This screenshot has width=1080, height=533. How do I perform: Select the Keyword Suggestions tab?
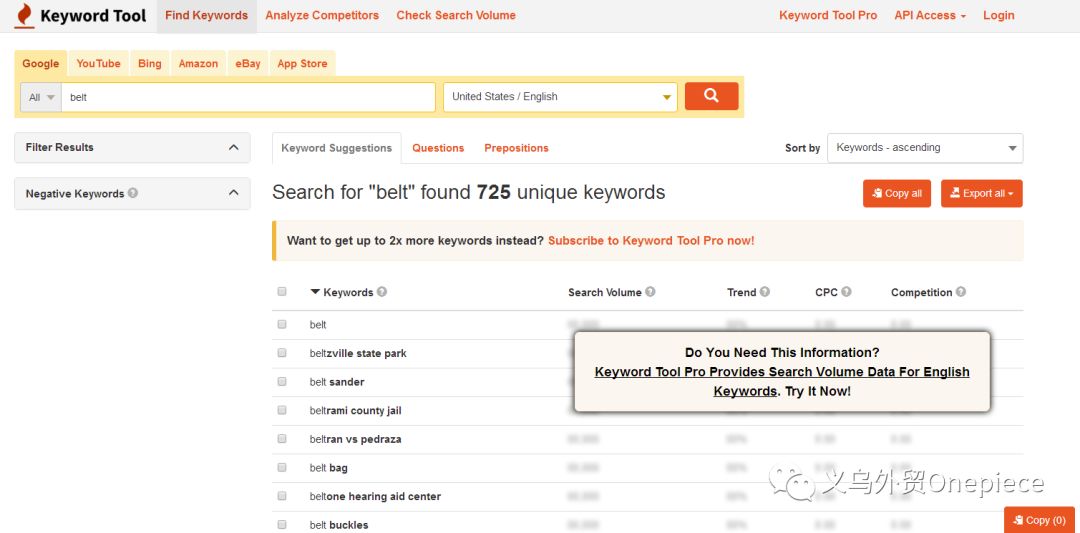point(337,148)
